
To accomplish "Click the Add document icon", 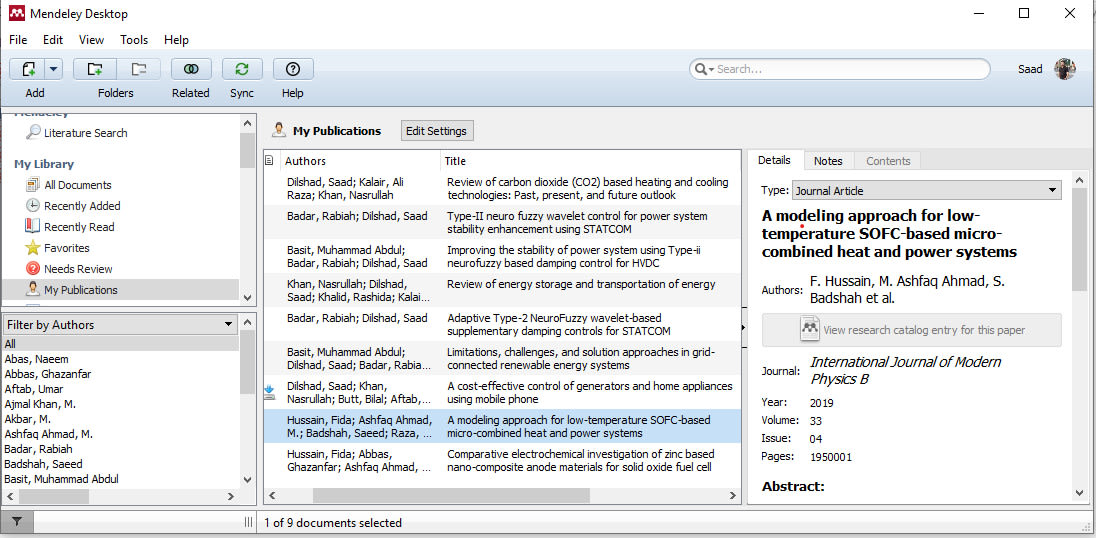I will (28, 69).
